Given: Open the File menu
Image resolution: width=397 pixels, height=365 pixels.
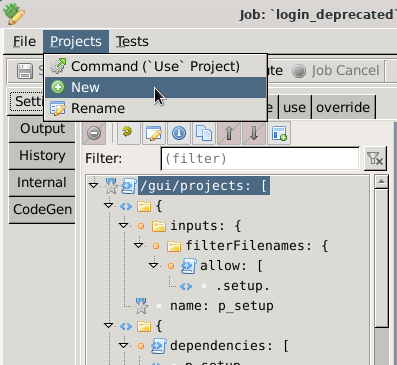Looking at the screenshot, I should tap(24, 42).
